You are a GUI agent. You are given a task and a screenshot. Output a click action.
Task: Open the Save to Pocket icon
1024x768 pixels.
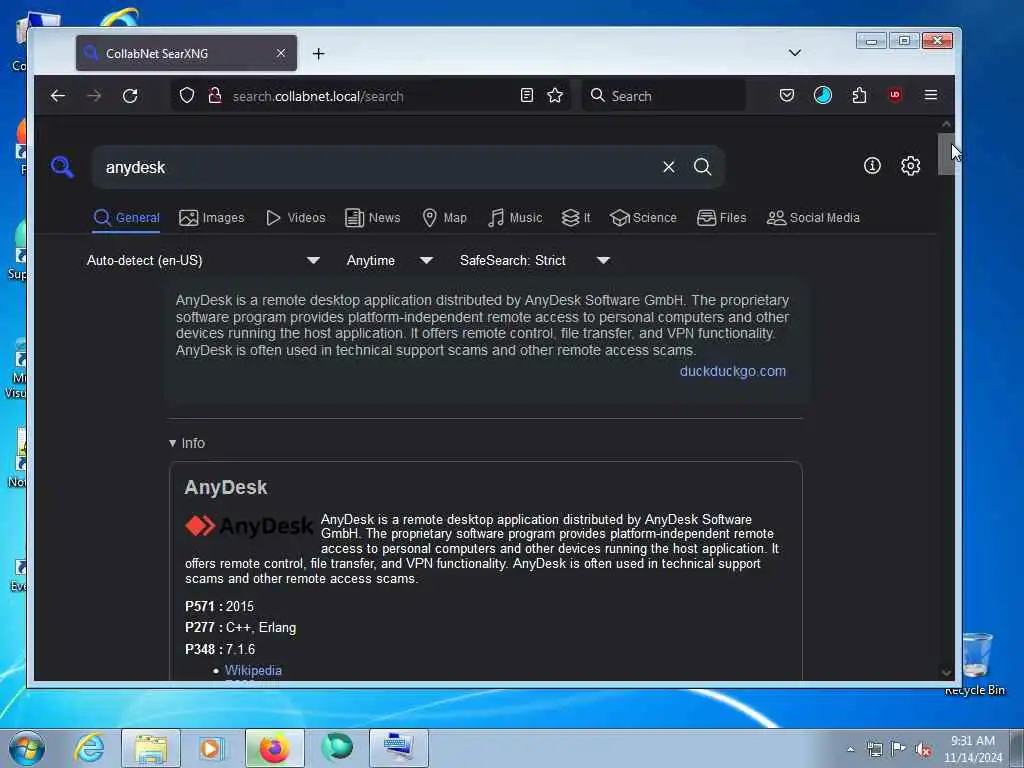pos(787,96)
